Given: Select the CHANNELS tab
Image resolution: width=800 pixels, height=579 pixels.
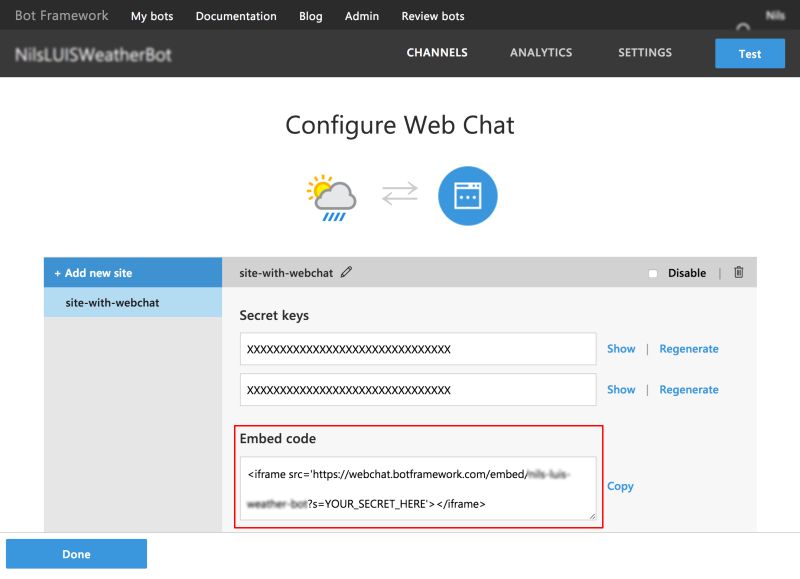Looking at the screenshot, I should pyautogui.click(x=437, y=53).
